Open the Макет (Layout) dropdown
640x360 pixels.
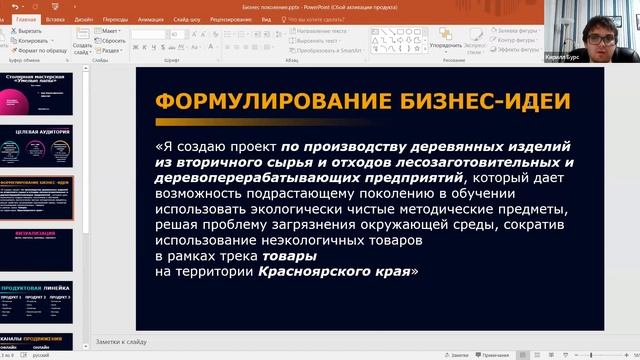pos(108,31)
